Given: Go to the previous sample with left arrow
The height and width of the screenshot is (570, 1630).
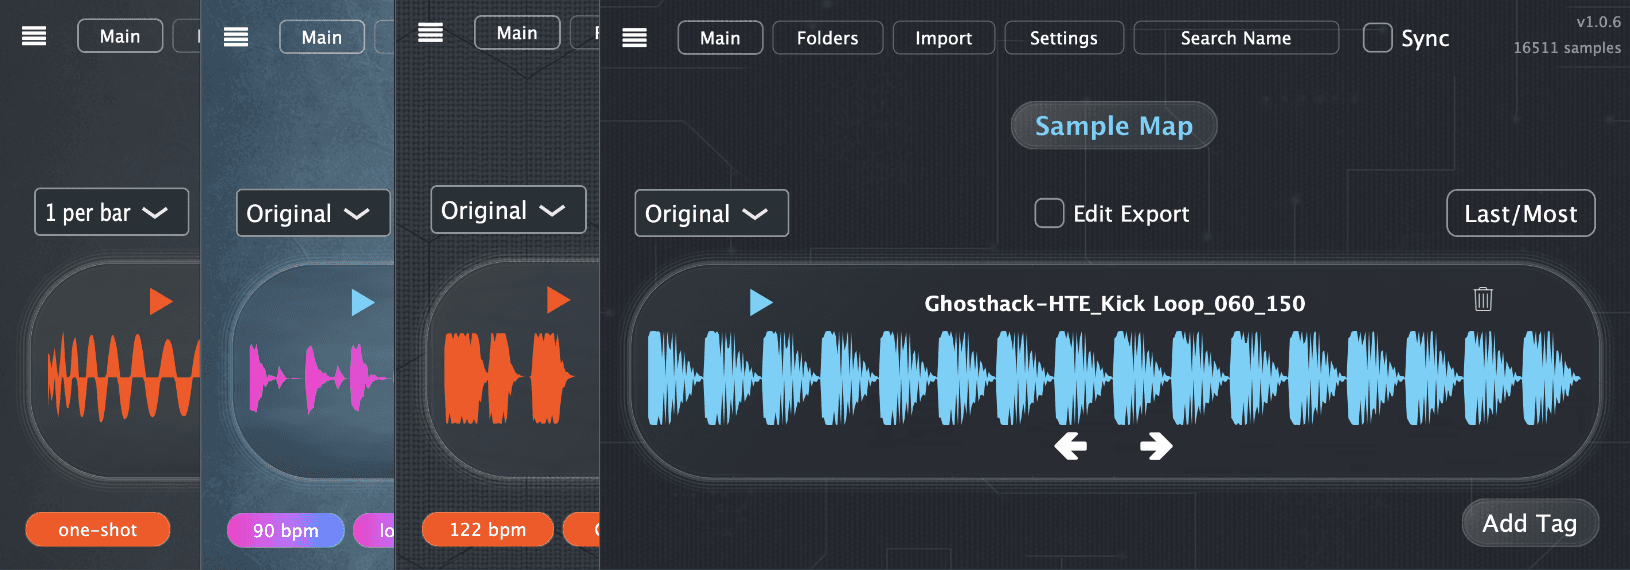Looking at the screenshot, I should point(1070,446).
